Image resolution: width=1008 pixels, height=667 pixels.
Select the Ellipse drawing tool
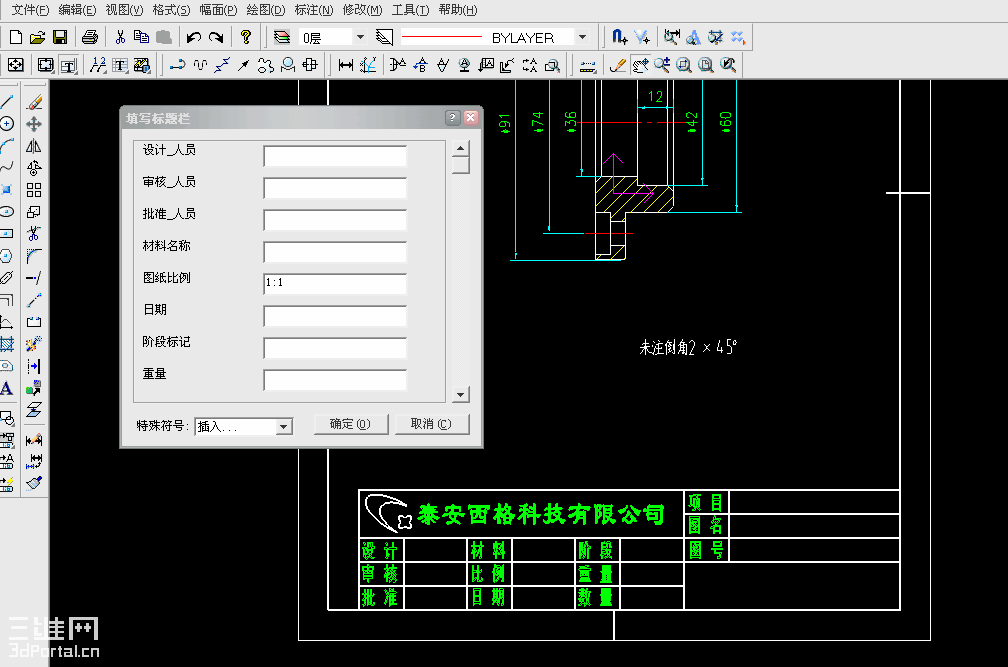pos(6,211)
